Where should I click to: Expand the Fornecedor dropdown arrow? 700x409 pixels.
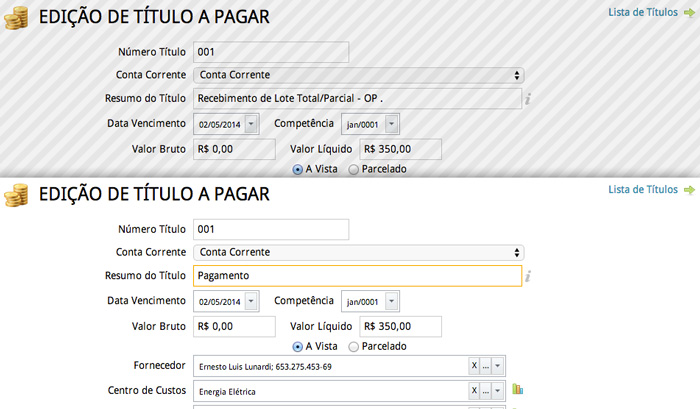click(498, 366)
